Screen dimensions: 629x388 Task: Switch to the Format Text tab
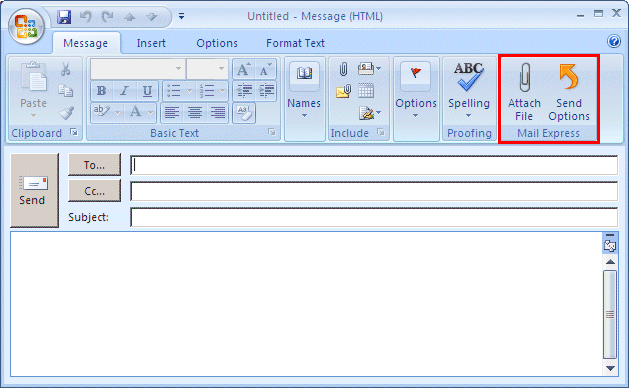295,43
